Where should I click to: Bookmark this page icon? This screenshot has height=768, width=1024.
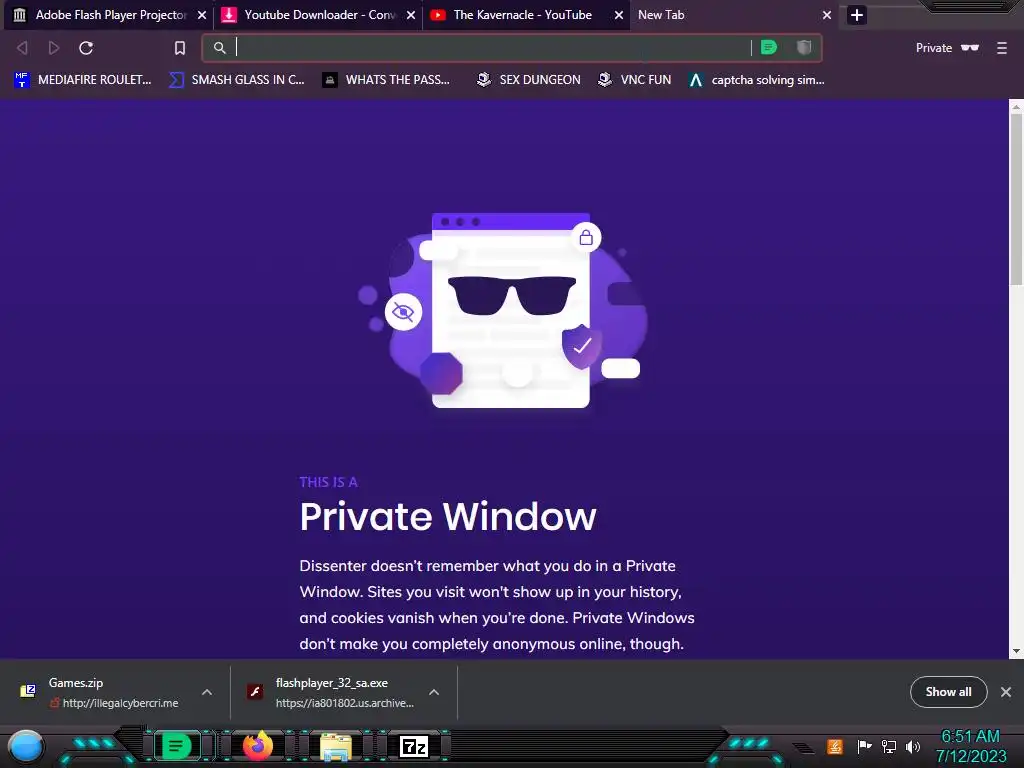click(x=180, y=48)
